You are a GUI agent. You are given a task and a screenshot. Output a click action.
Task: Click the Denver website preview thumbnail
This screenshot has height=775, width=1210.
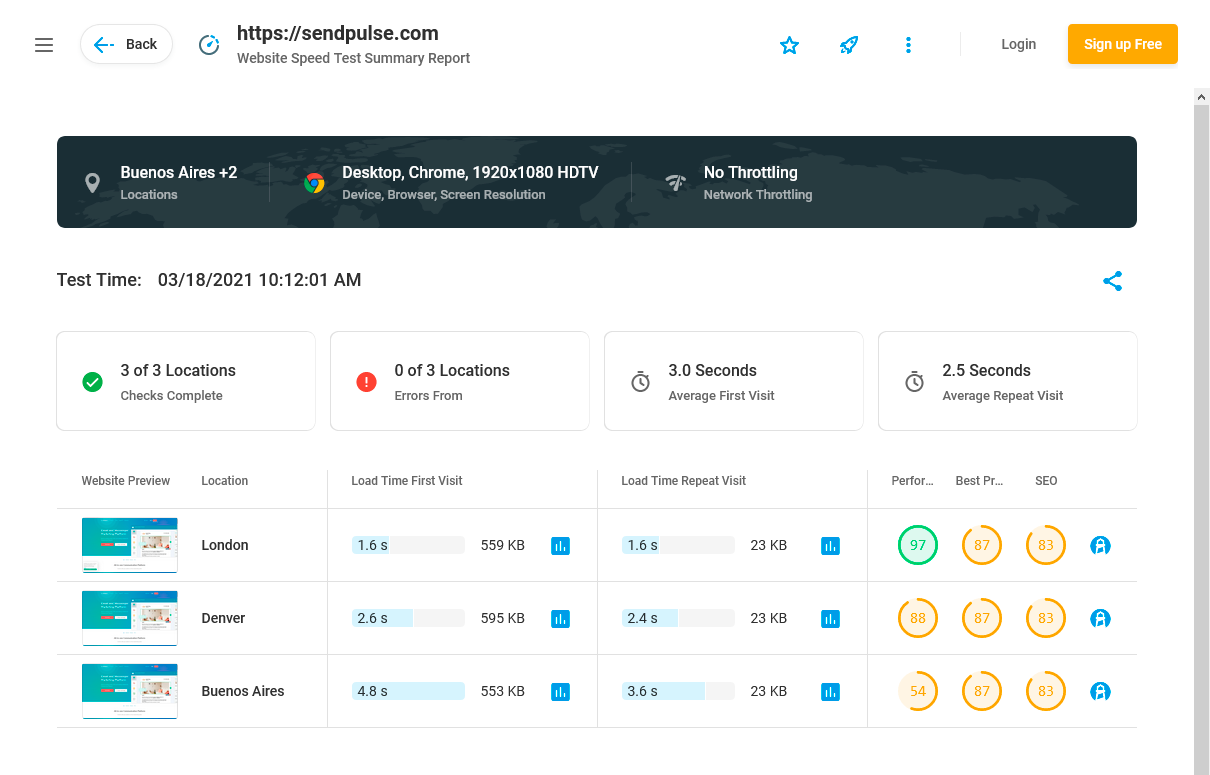coord(129,618)
